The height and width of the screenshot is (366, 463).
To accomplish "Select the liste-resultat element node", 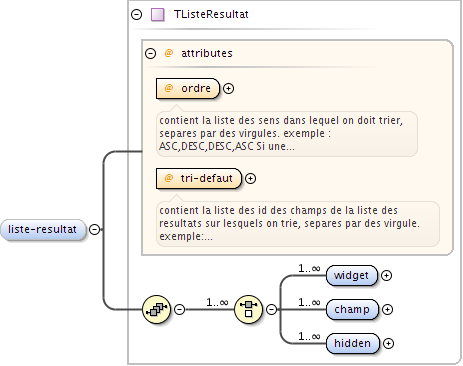I will point(43,229).
